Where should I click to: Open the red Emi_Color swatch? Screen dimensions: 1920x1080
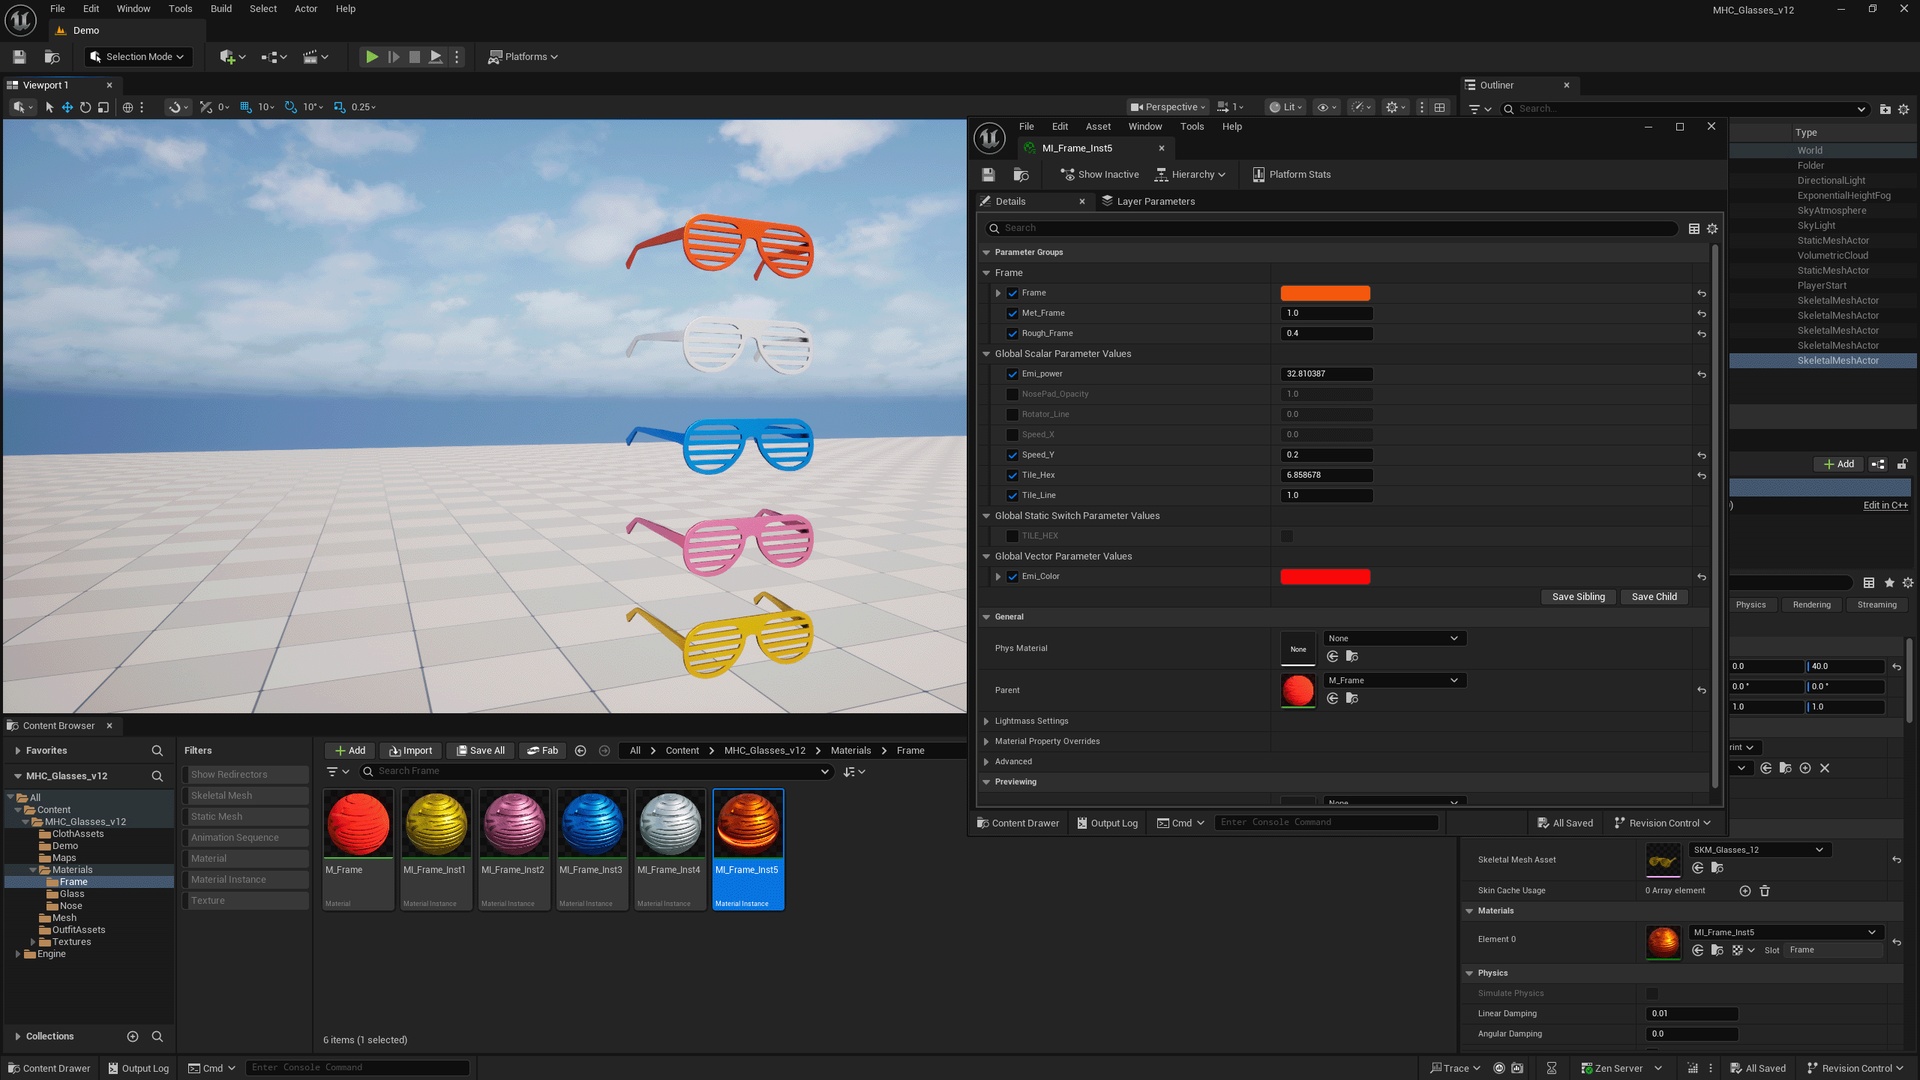(x=1325, y=577)
